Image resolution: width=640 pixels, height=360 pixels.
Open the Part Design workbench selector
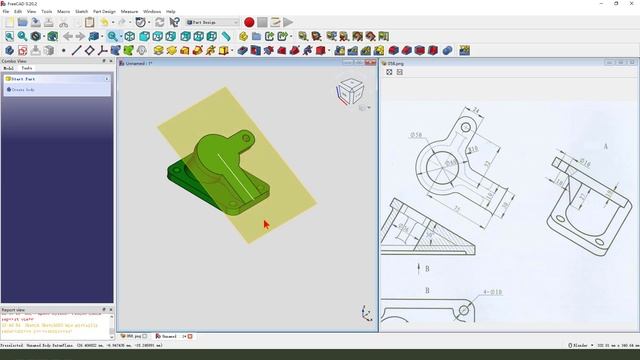[212, 22]
